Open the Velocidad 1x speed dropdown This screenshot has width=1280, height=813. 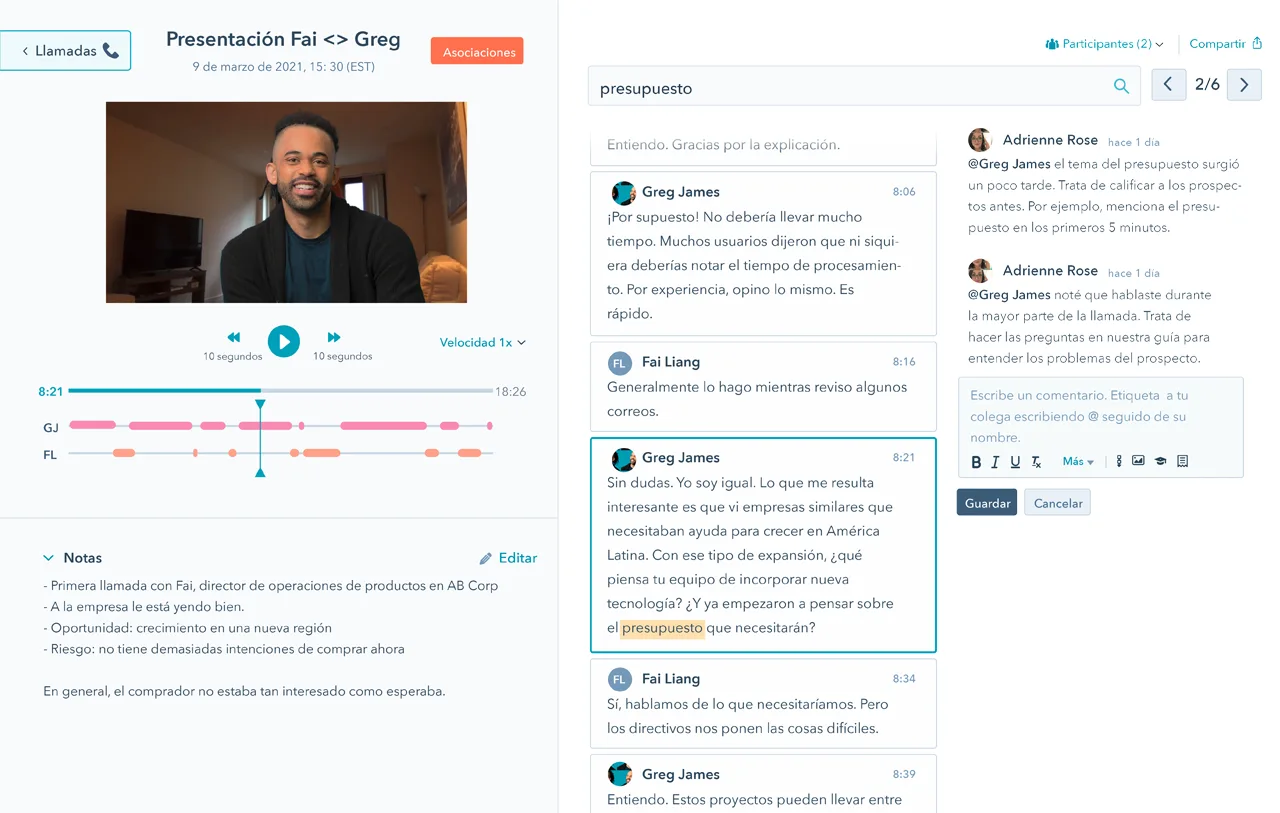(x=482, y=342)
